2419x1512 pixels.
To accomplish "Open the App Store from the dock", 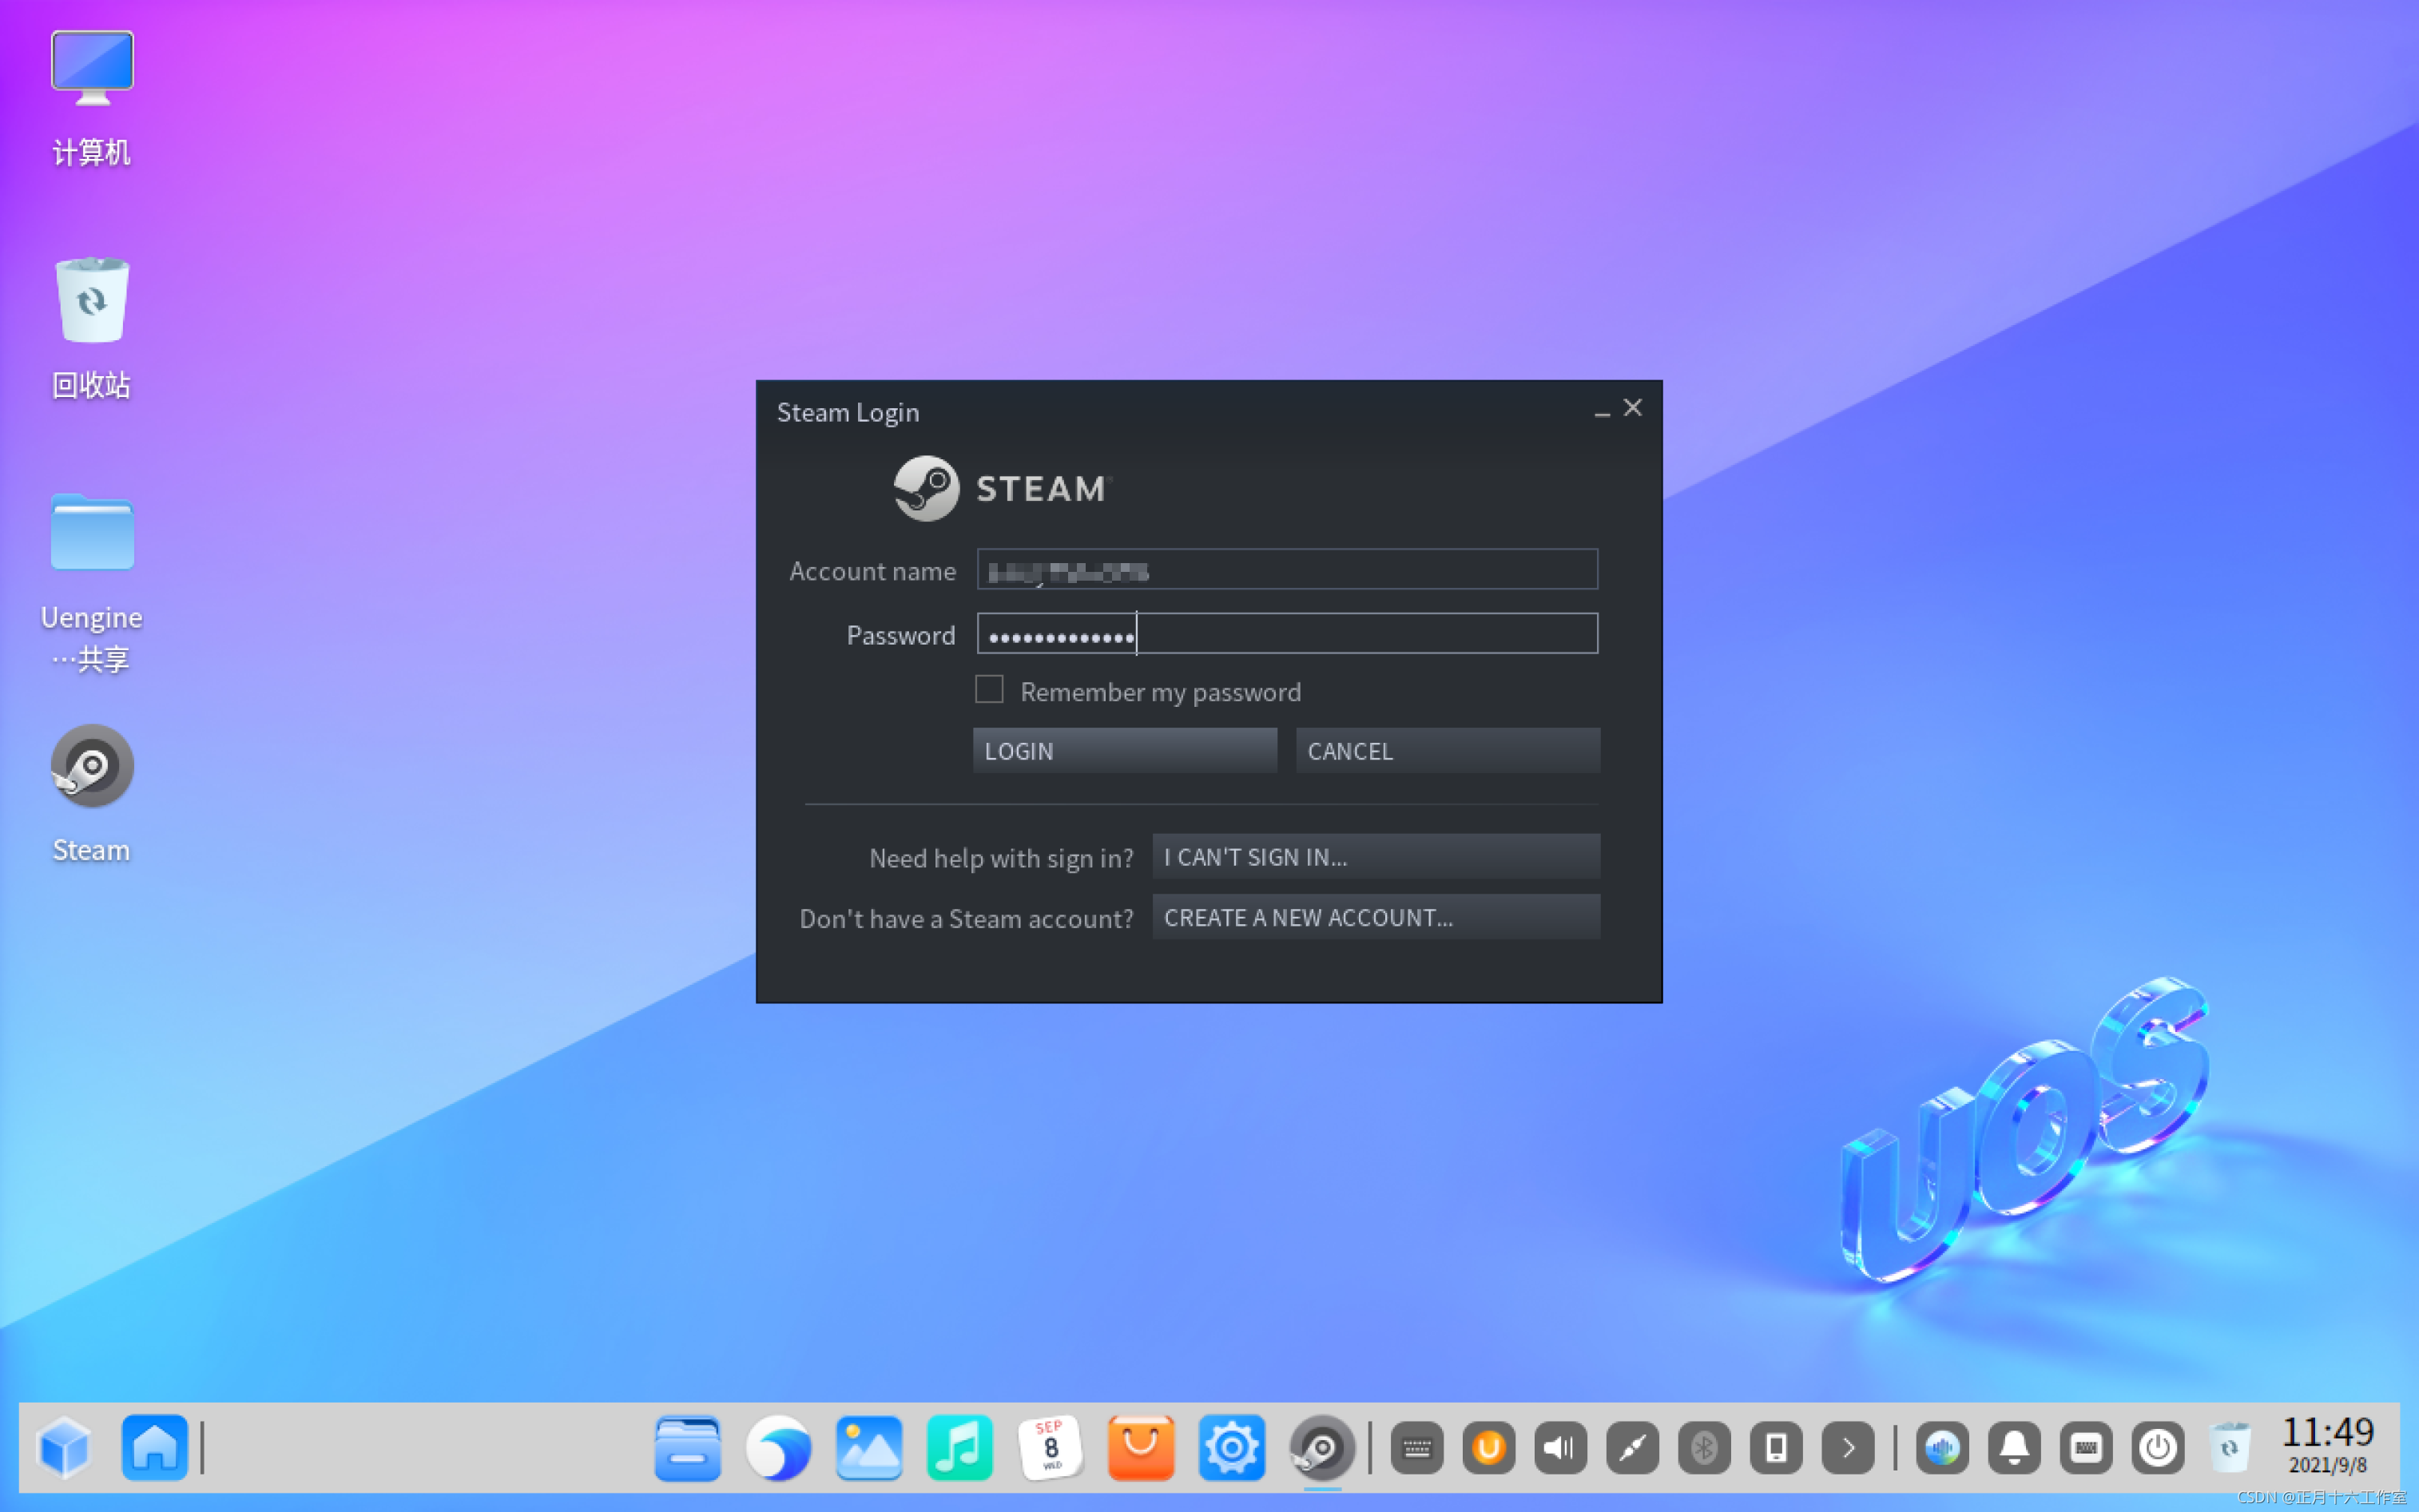I will [1140, 1447].
